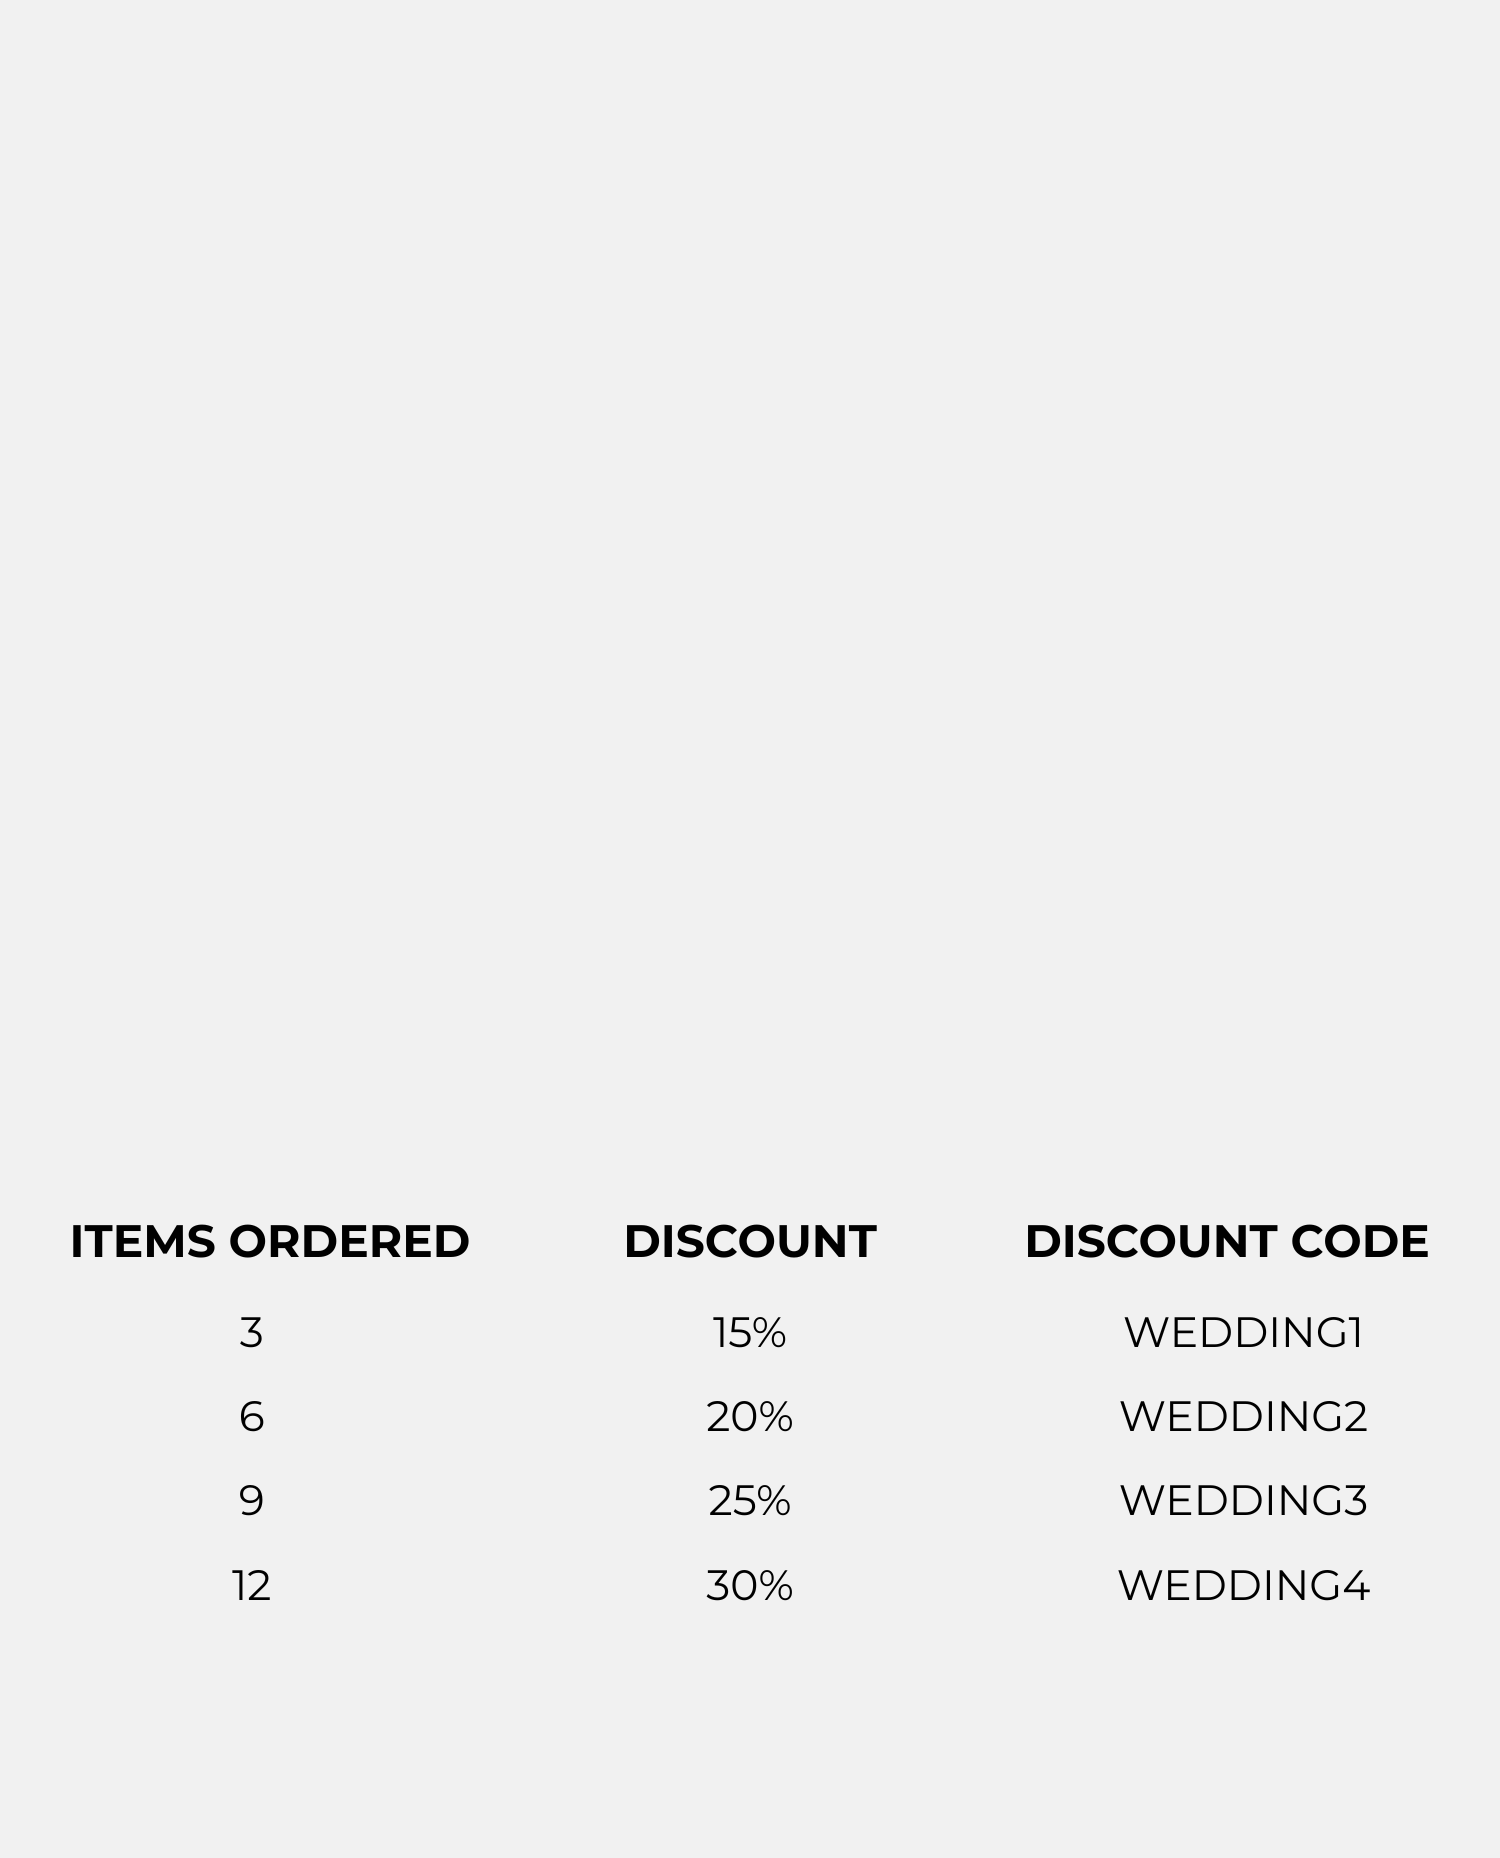This screenshot has width=1500, height=1858.
Task: Click the digit 4 ending WEDDING4
Action: (1355, 1586)
